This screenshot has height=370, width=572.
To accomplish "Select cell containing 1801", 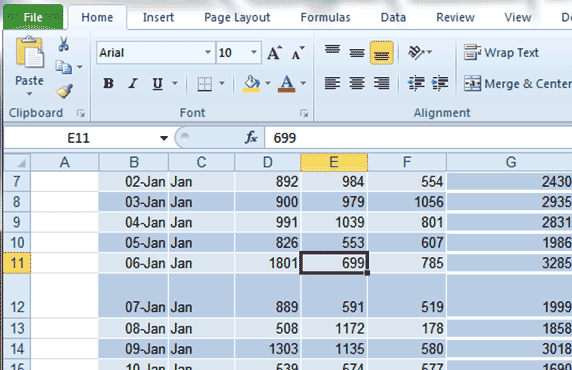I will pos(267,263).
